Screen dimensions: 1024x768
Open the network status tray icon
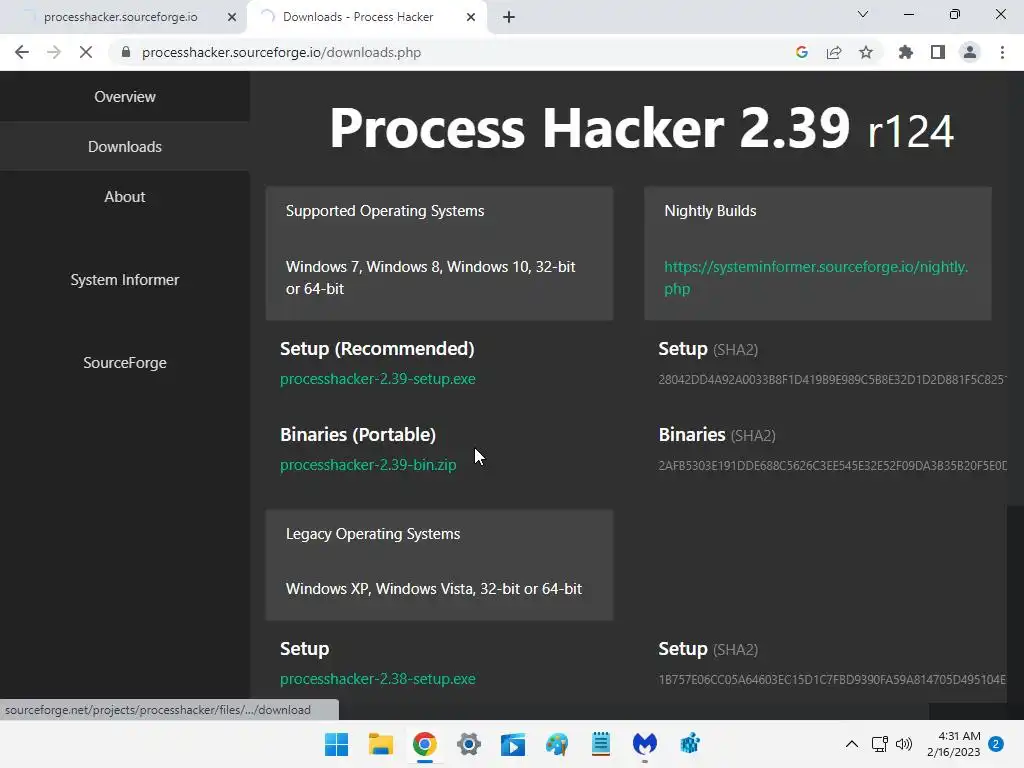(880, 744)
